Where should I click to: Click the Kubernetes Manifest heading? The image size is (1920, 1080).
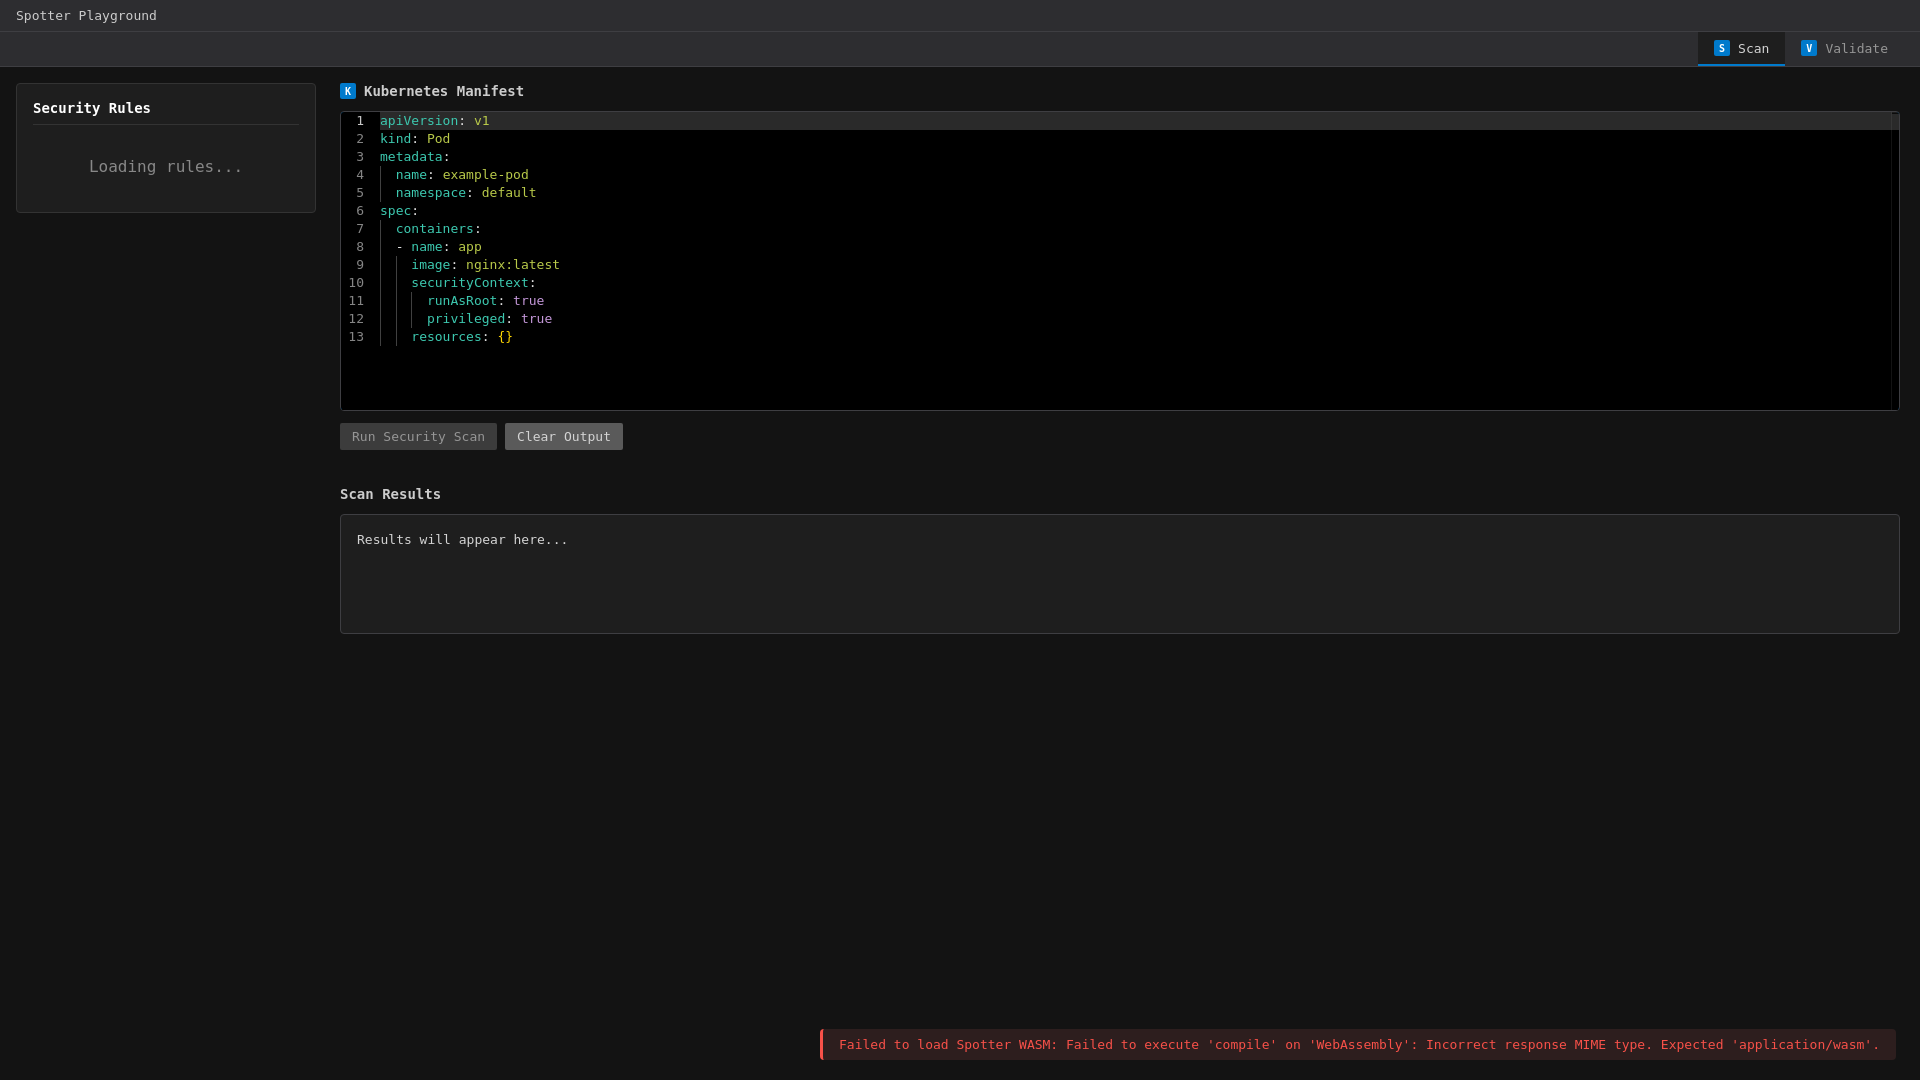pyautogui.click(x=444, y=92)
